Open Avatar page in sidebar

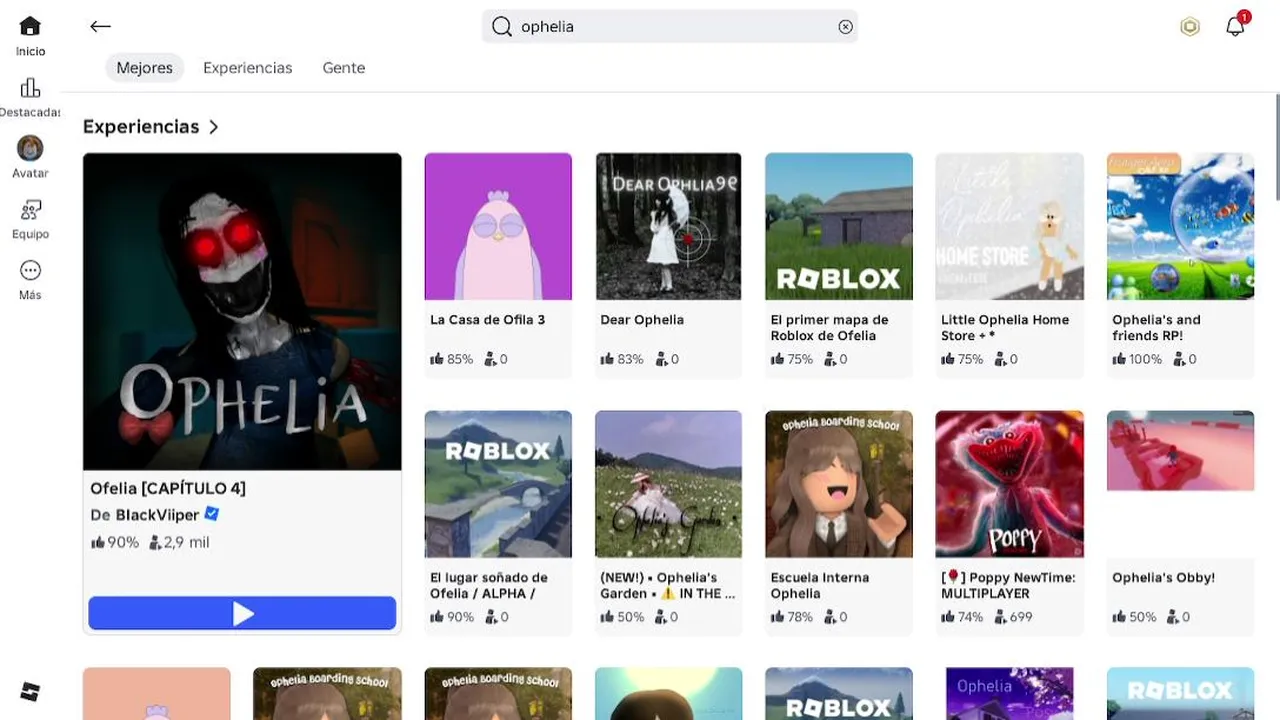30,157
